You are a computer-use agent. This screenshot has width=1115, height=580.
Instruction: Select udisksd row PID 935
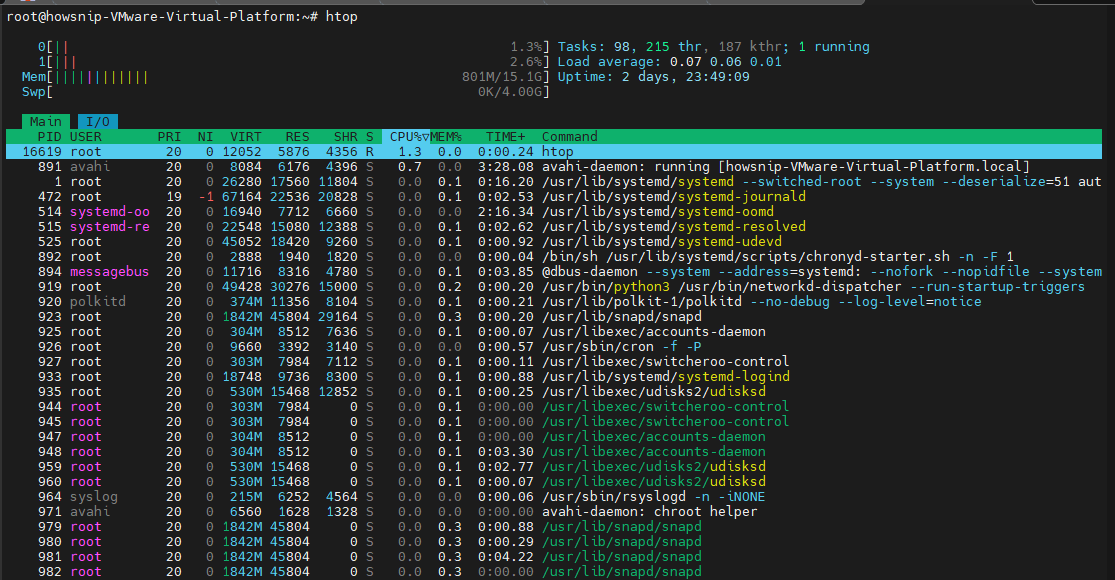click(x=554, y=392)
